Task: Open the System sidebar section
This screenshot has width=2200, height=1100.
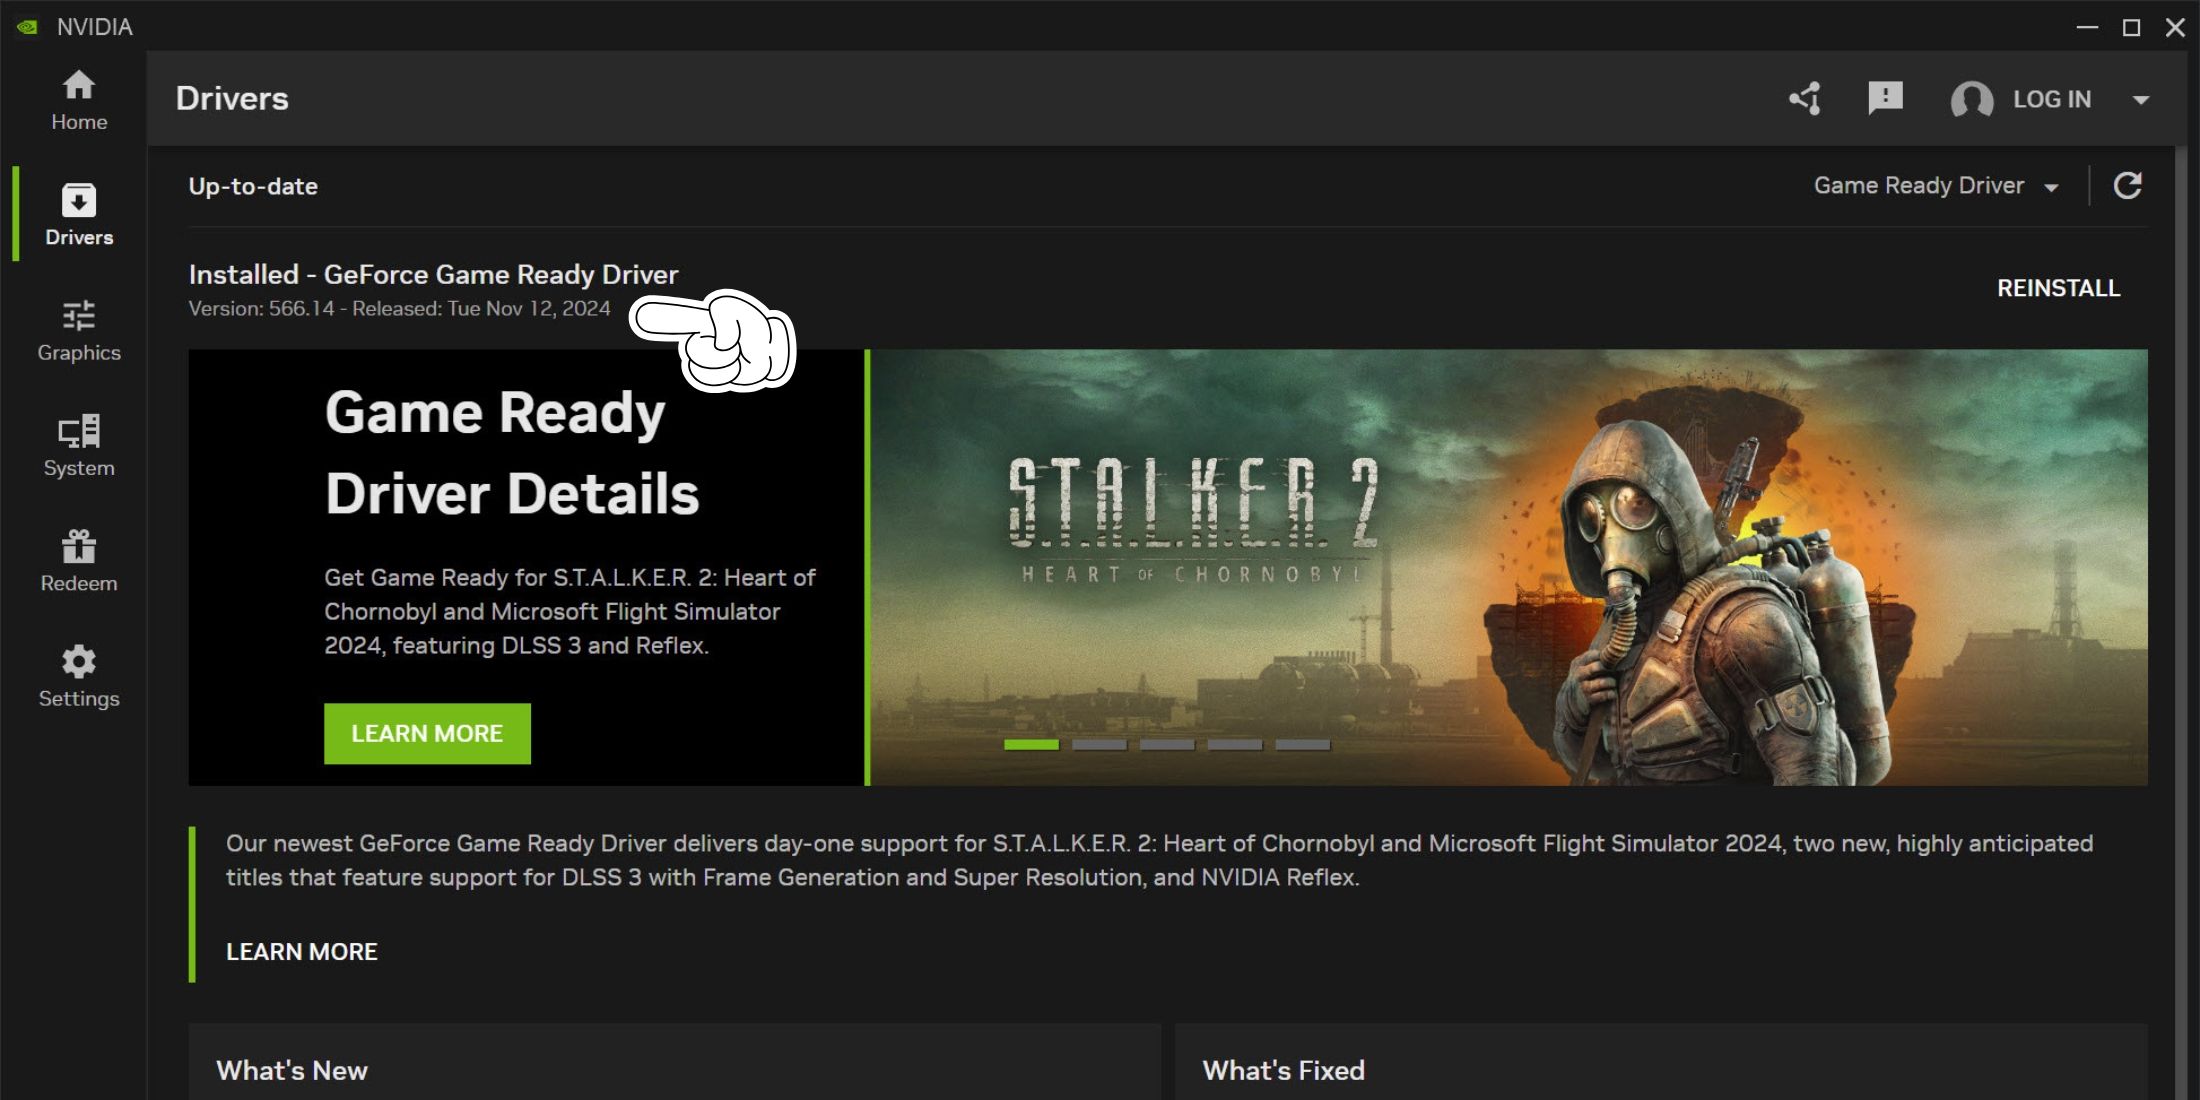Action: click(x=79, y=446)
